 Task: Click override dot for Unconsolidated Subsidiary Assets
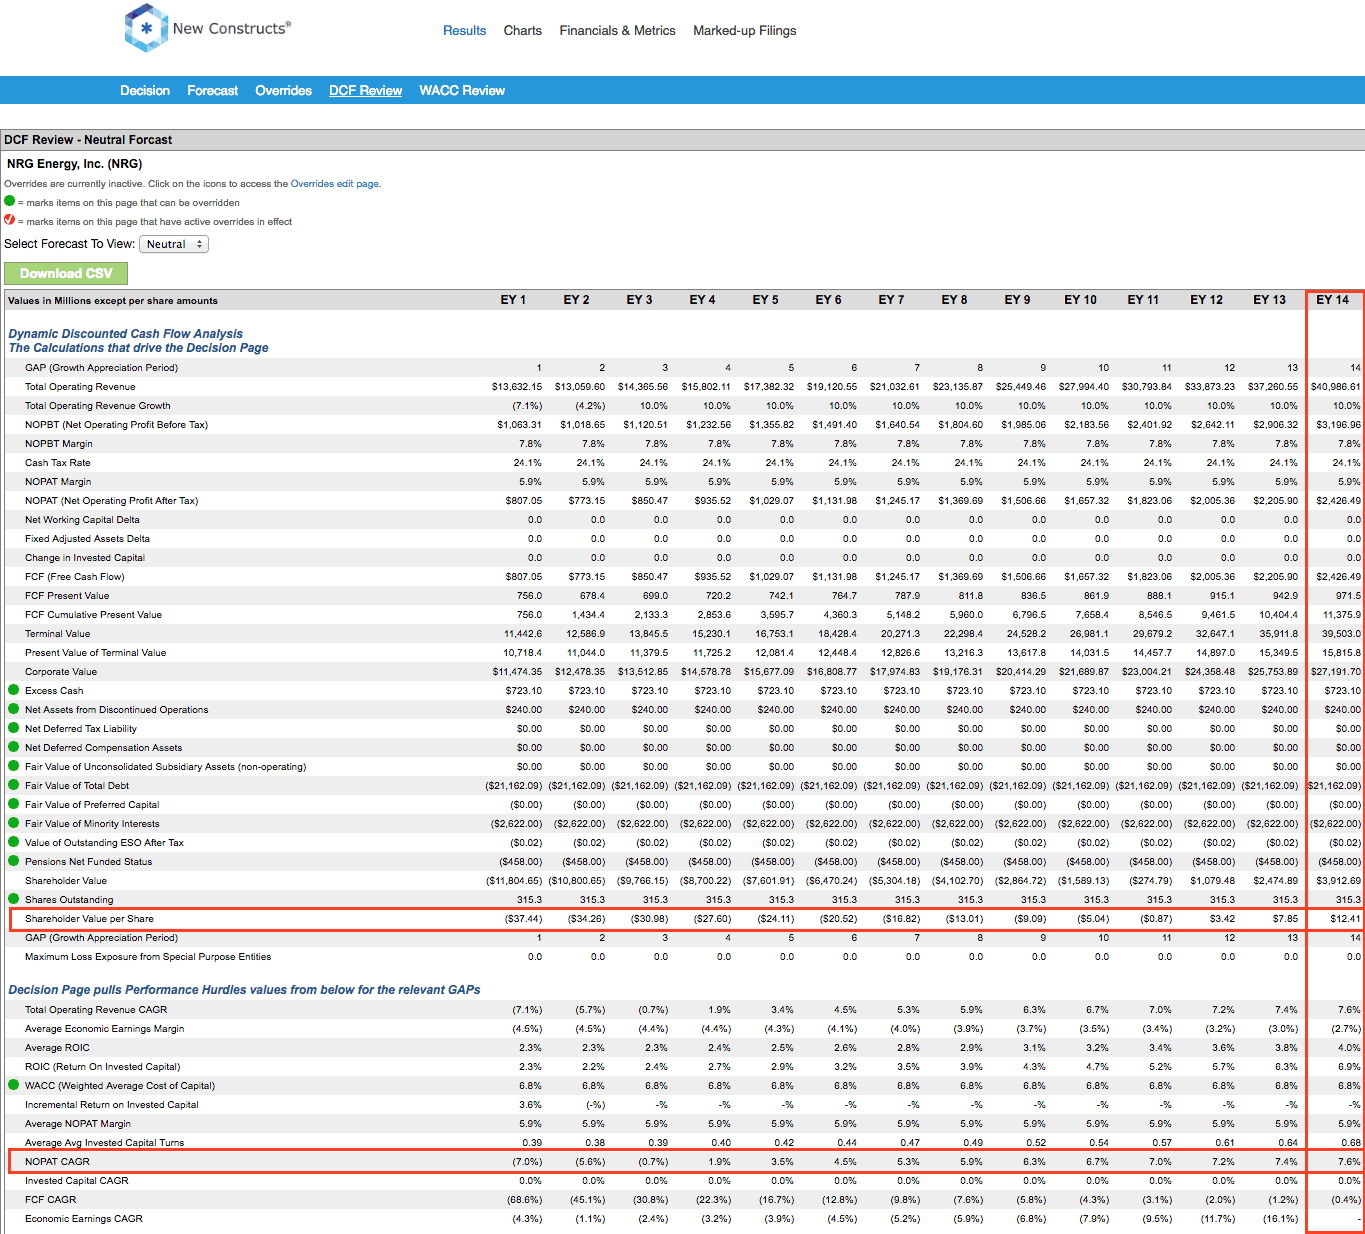point(14,766)
